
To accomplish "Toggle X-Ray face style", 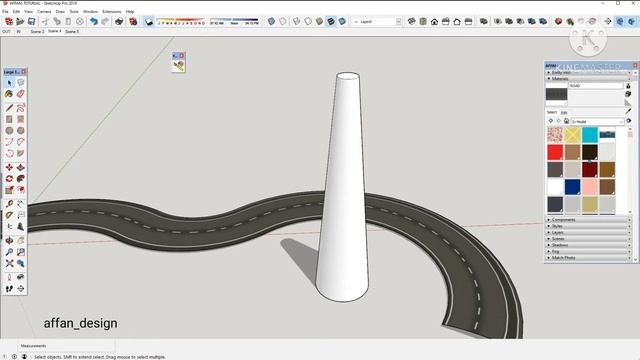I will point(271,21).
